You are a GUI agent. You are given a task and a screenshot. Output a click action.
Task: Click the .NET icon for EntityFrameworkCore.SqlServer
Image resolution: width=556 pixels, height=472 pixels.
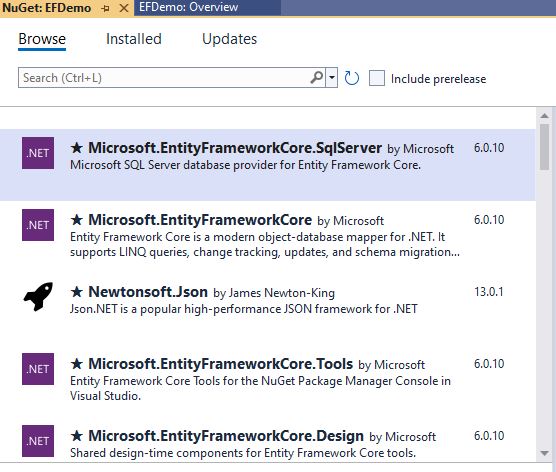click(x=38, y=153)
